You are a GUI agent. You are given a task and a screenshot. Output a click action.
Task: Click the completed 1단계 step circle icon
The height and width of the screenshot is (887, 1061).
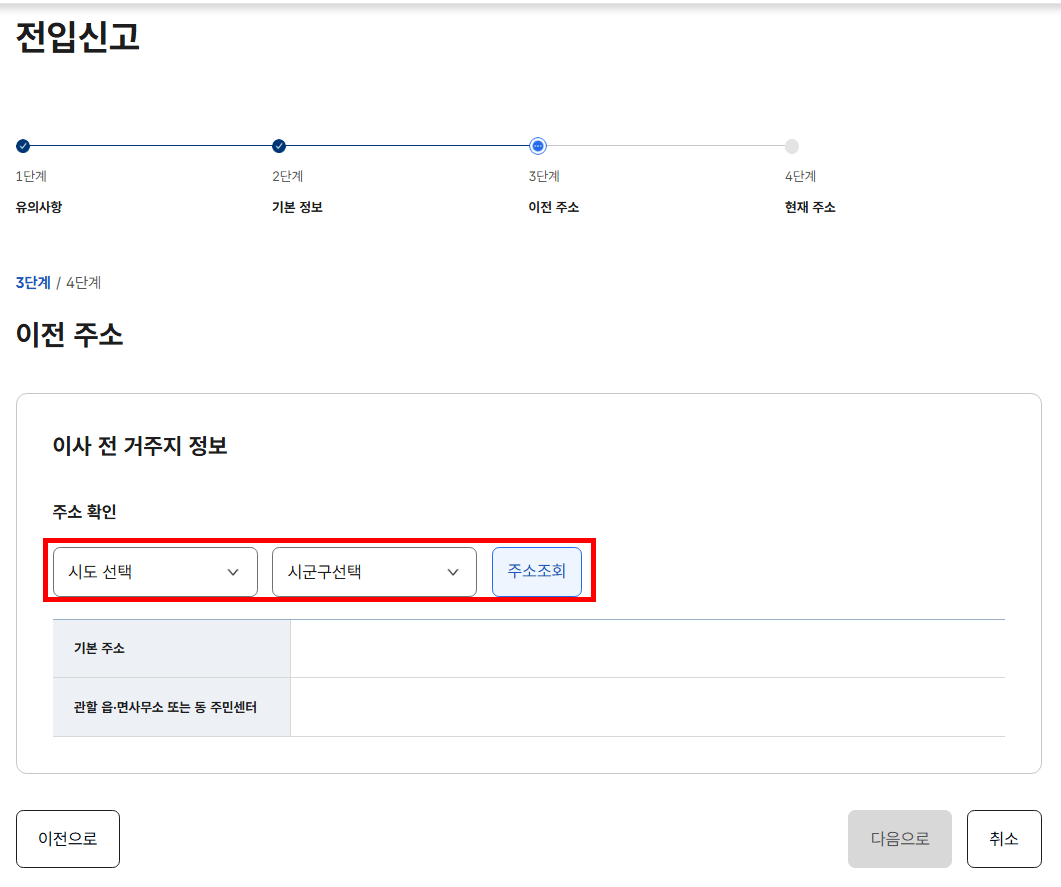pos(23,145)
